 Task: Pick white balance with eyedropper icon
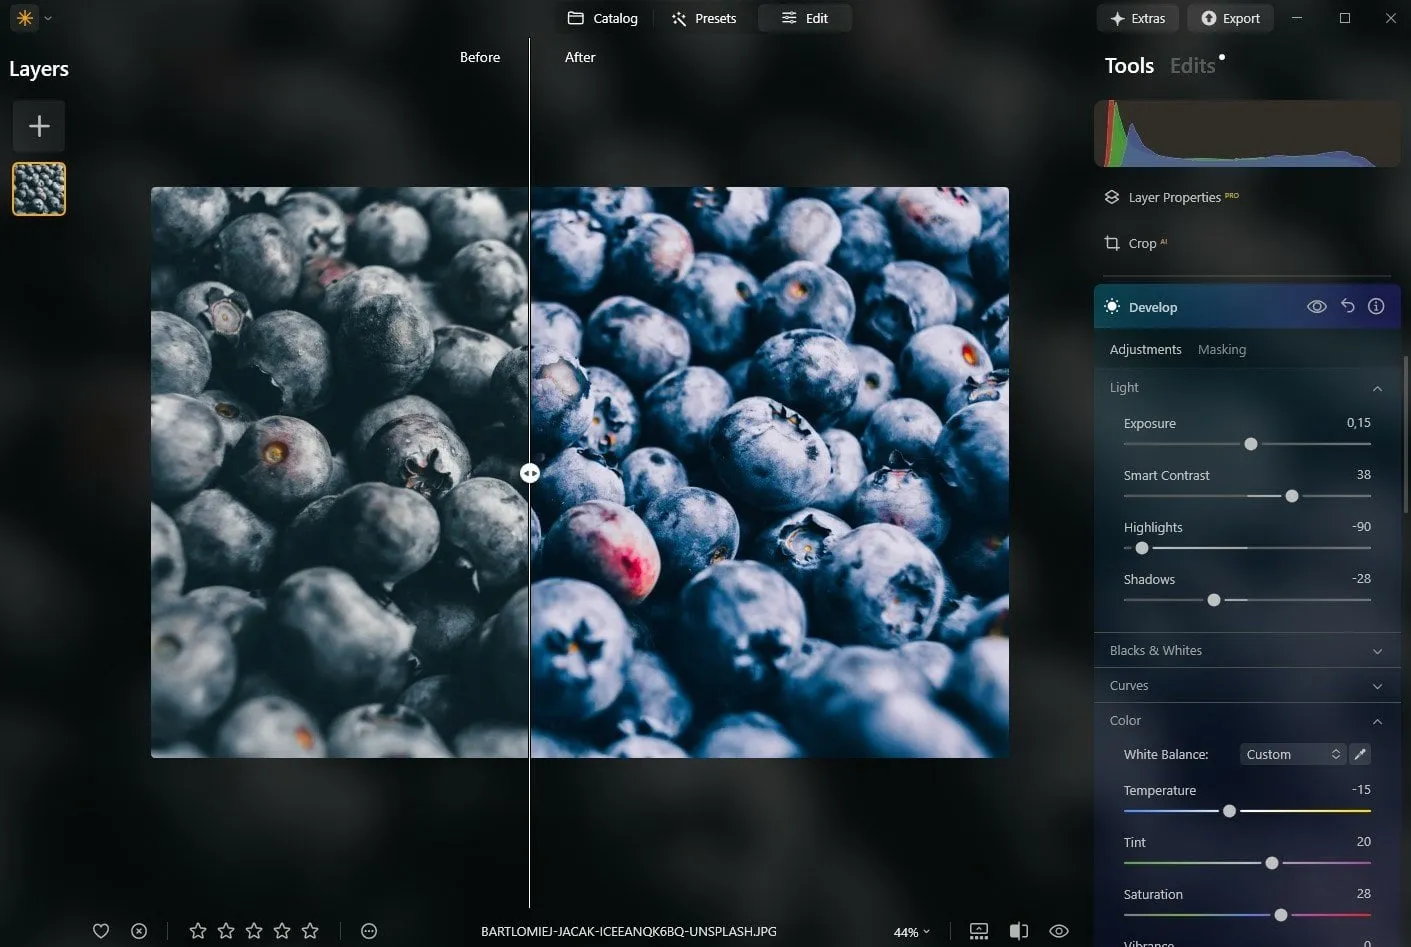[x=1360, y=754]
